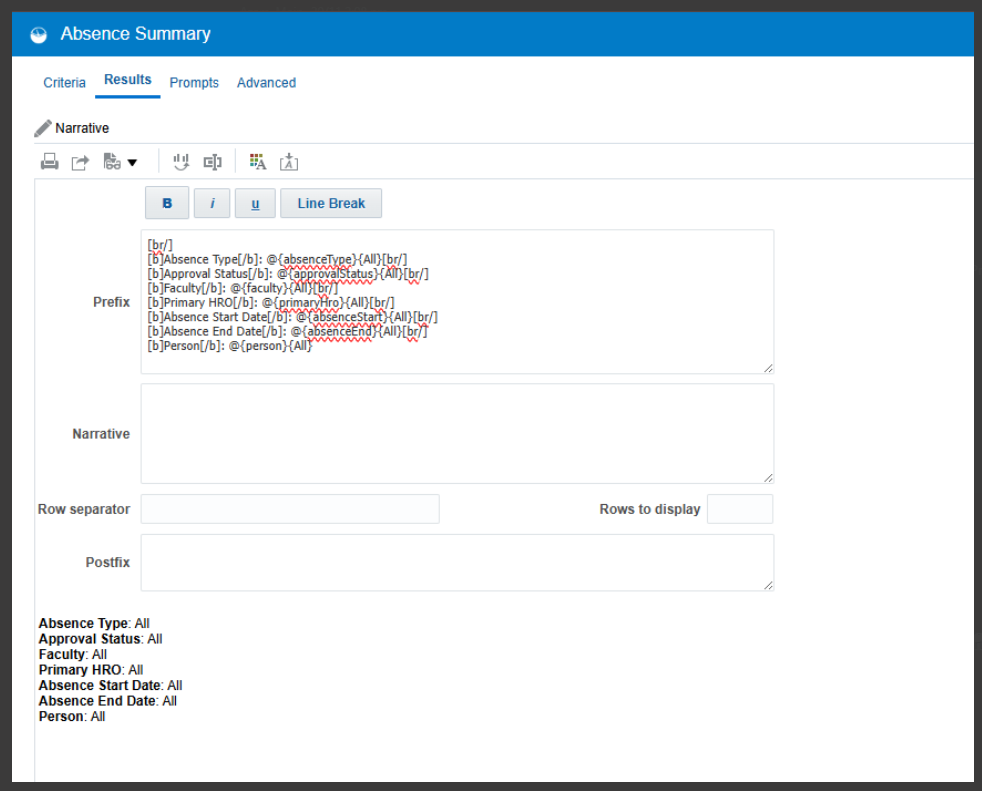Insert bold markup with the B button
The width and height of the screenshot is (982, 791).
(166, 203)
